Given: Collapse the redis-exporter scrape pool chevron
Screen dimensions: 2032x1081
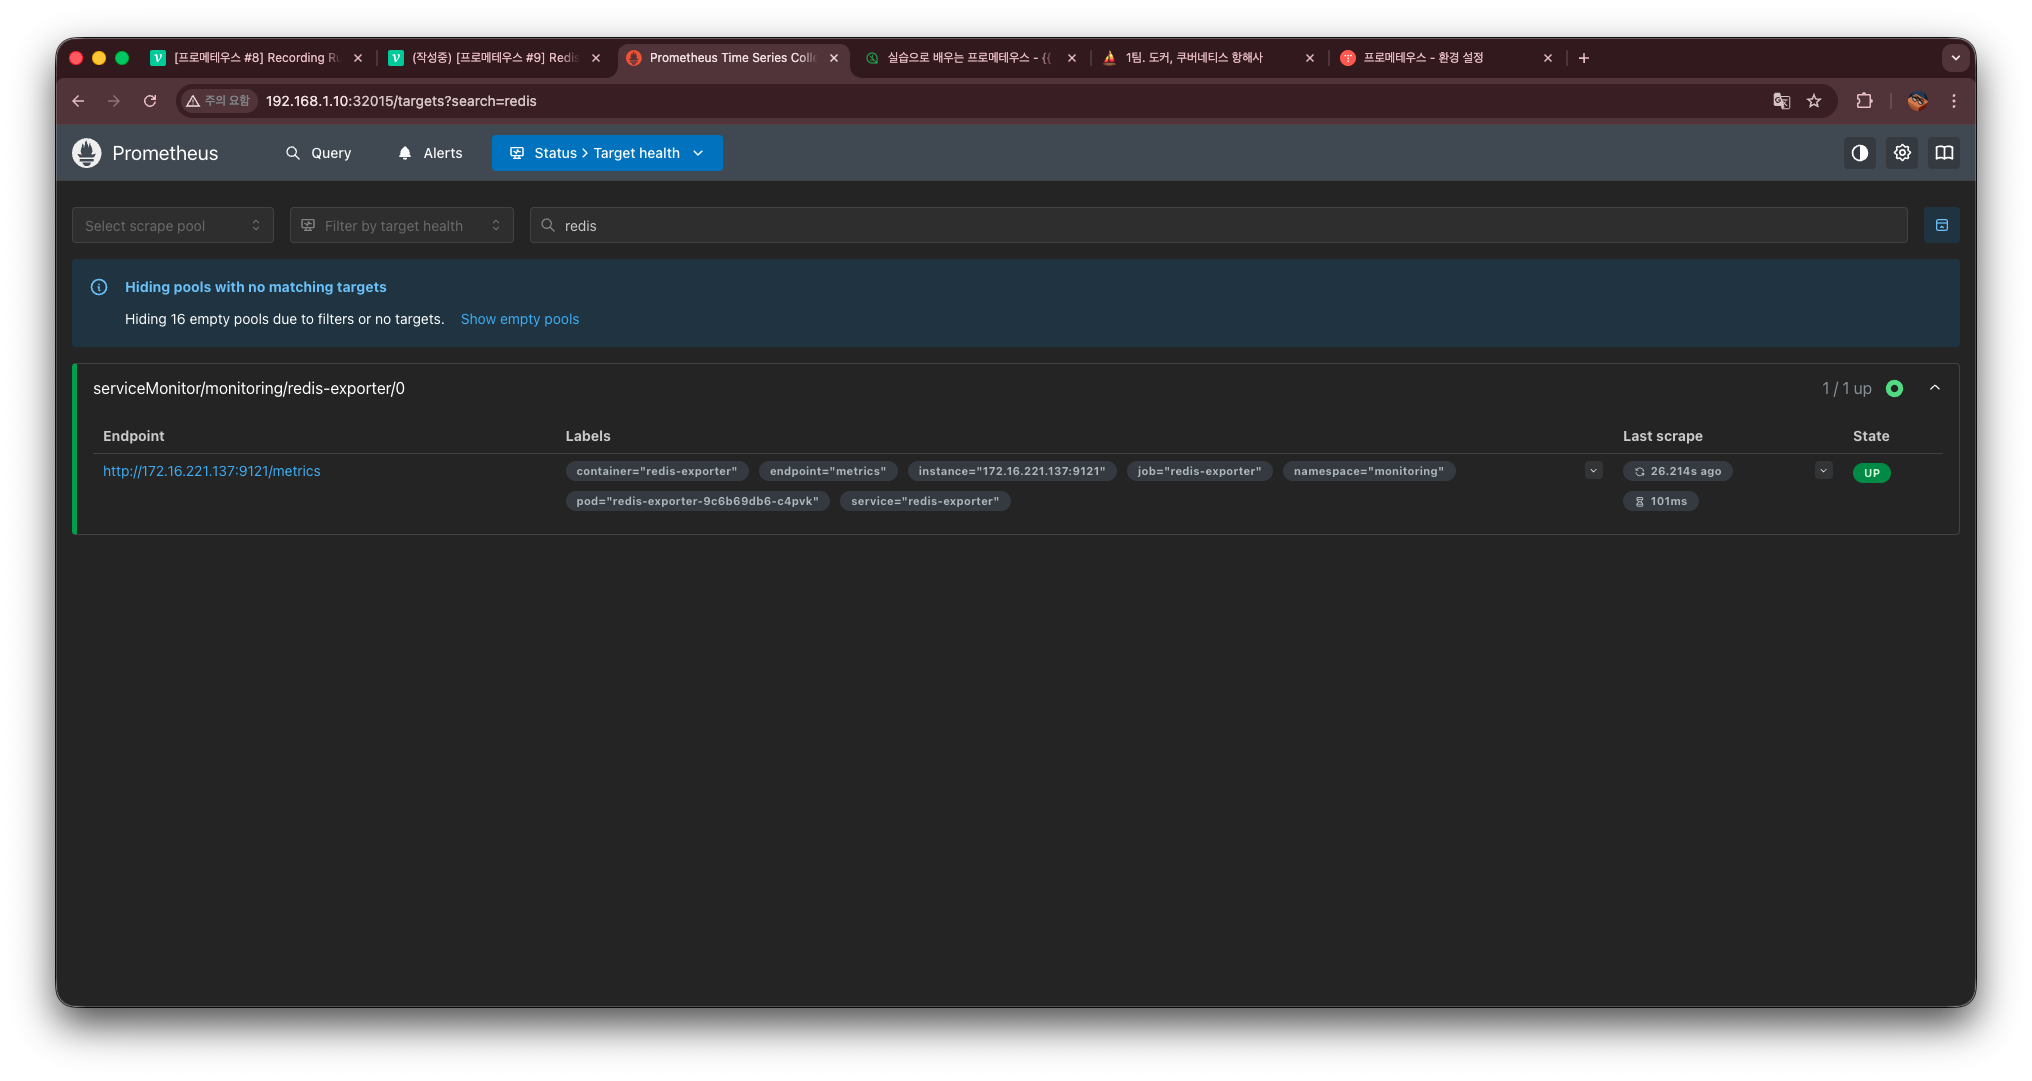Looking at the screenshot, I should [1934, 388].
